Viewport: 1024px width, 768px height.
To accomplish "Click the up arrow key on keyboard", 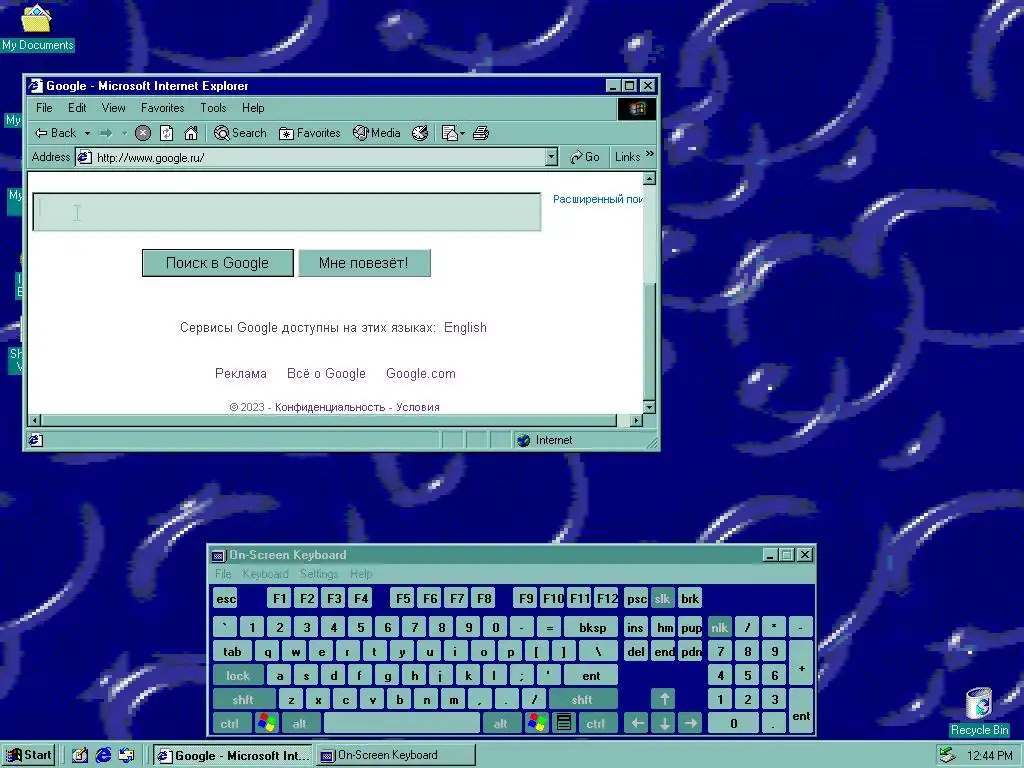I will [664, 699].
